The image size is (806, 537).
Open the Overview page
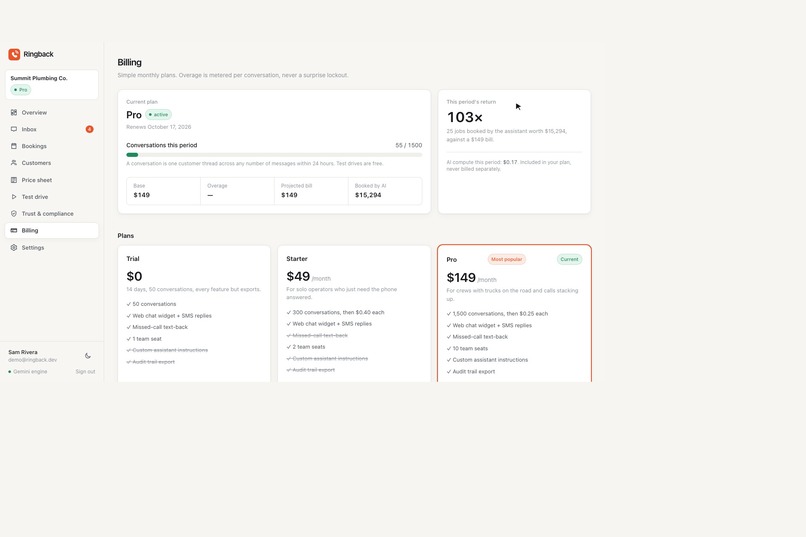tap(51, 112)
